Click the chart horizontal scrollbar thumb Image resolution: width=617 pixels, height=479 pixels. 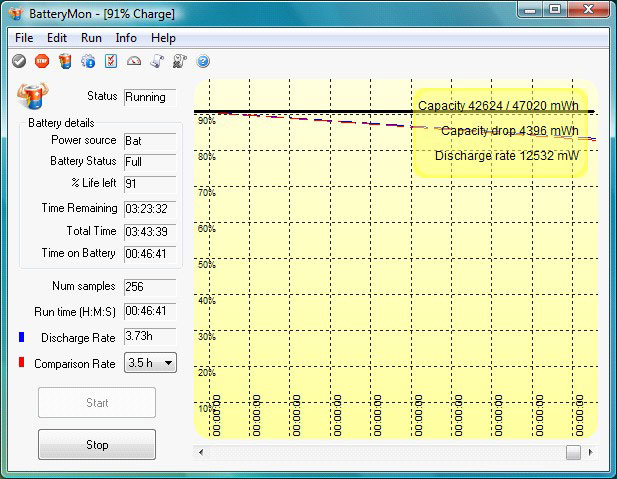pos(573,452)
